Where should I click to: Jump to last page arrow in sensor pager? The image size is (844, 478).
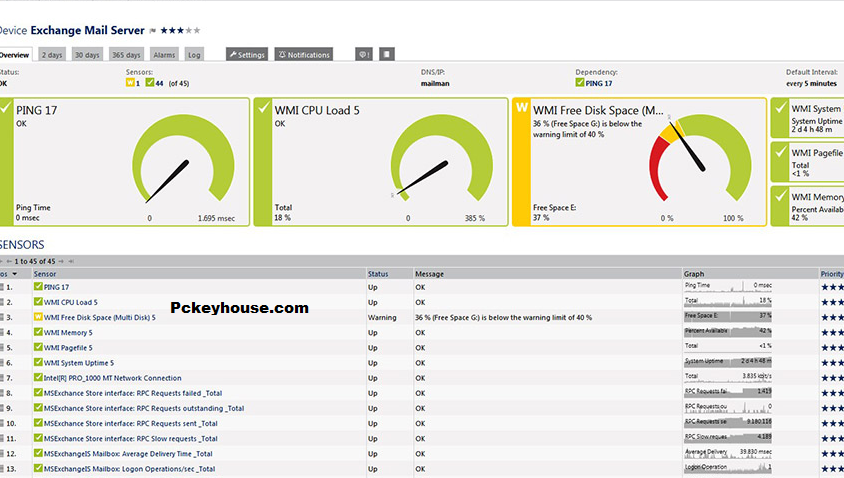point(71,261)
